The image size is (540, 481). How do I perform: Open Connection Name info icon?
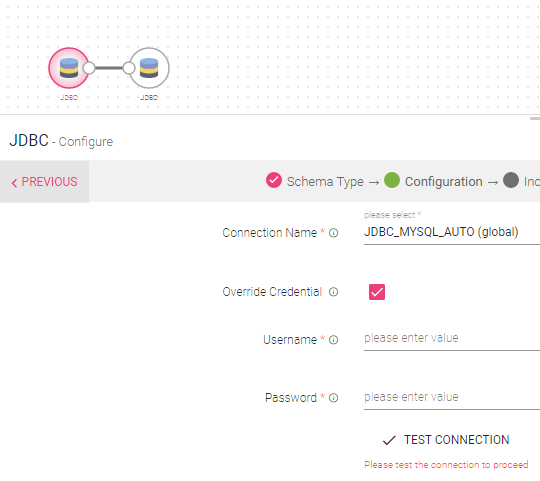pyautogui.click(x=333, y=233)
